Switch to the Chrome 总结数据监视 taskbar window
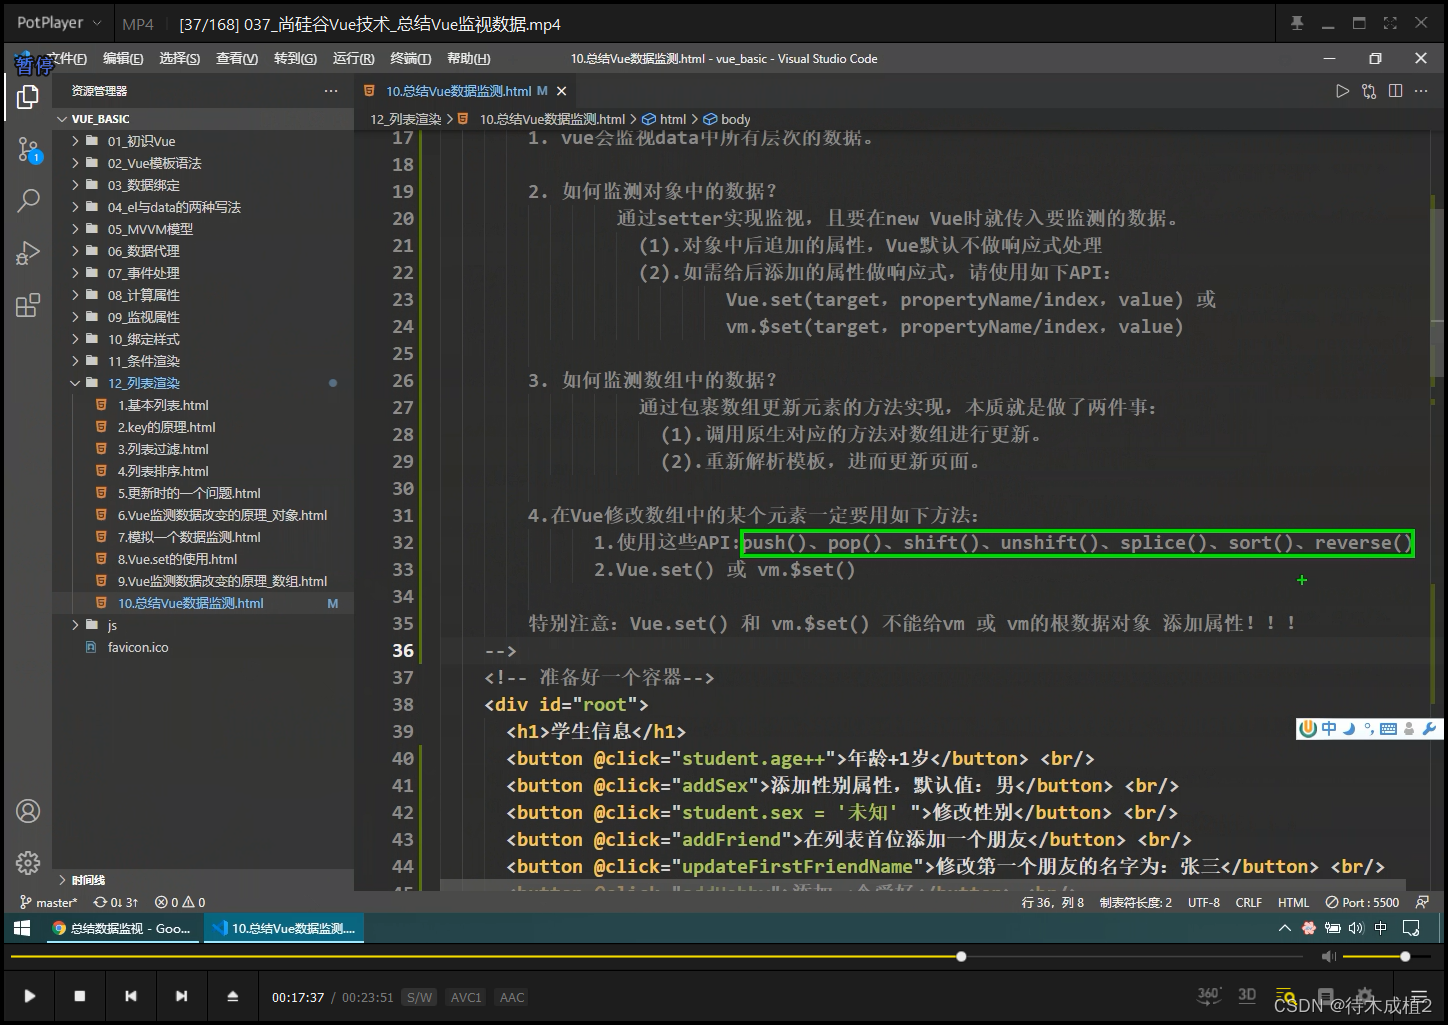The width and height of the screenshot is (1448, 1025). click(x=122, y=928)
